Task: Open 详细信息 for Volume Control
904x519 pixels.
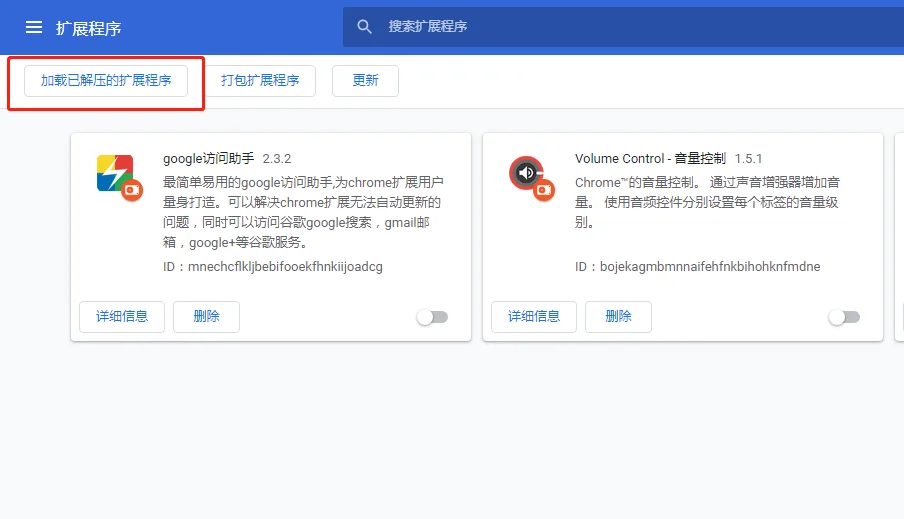Action: [x=534, y=317]
